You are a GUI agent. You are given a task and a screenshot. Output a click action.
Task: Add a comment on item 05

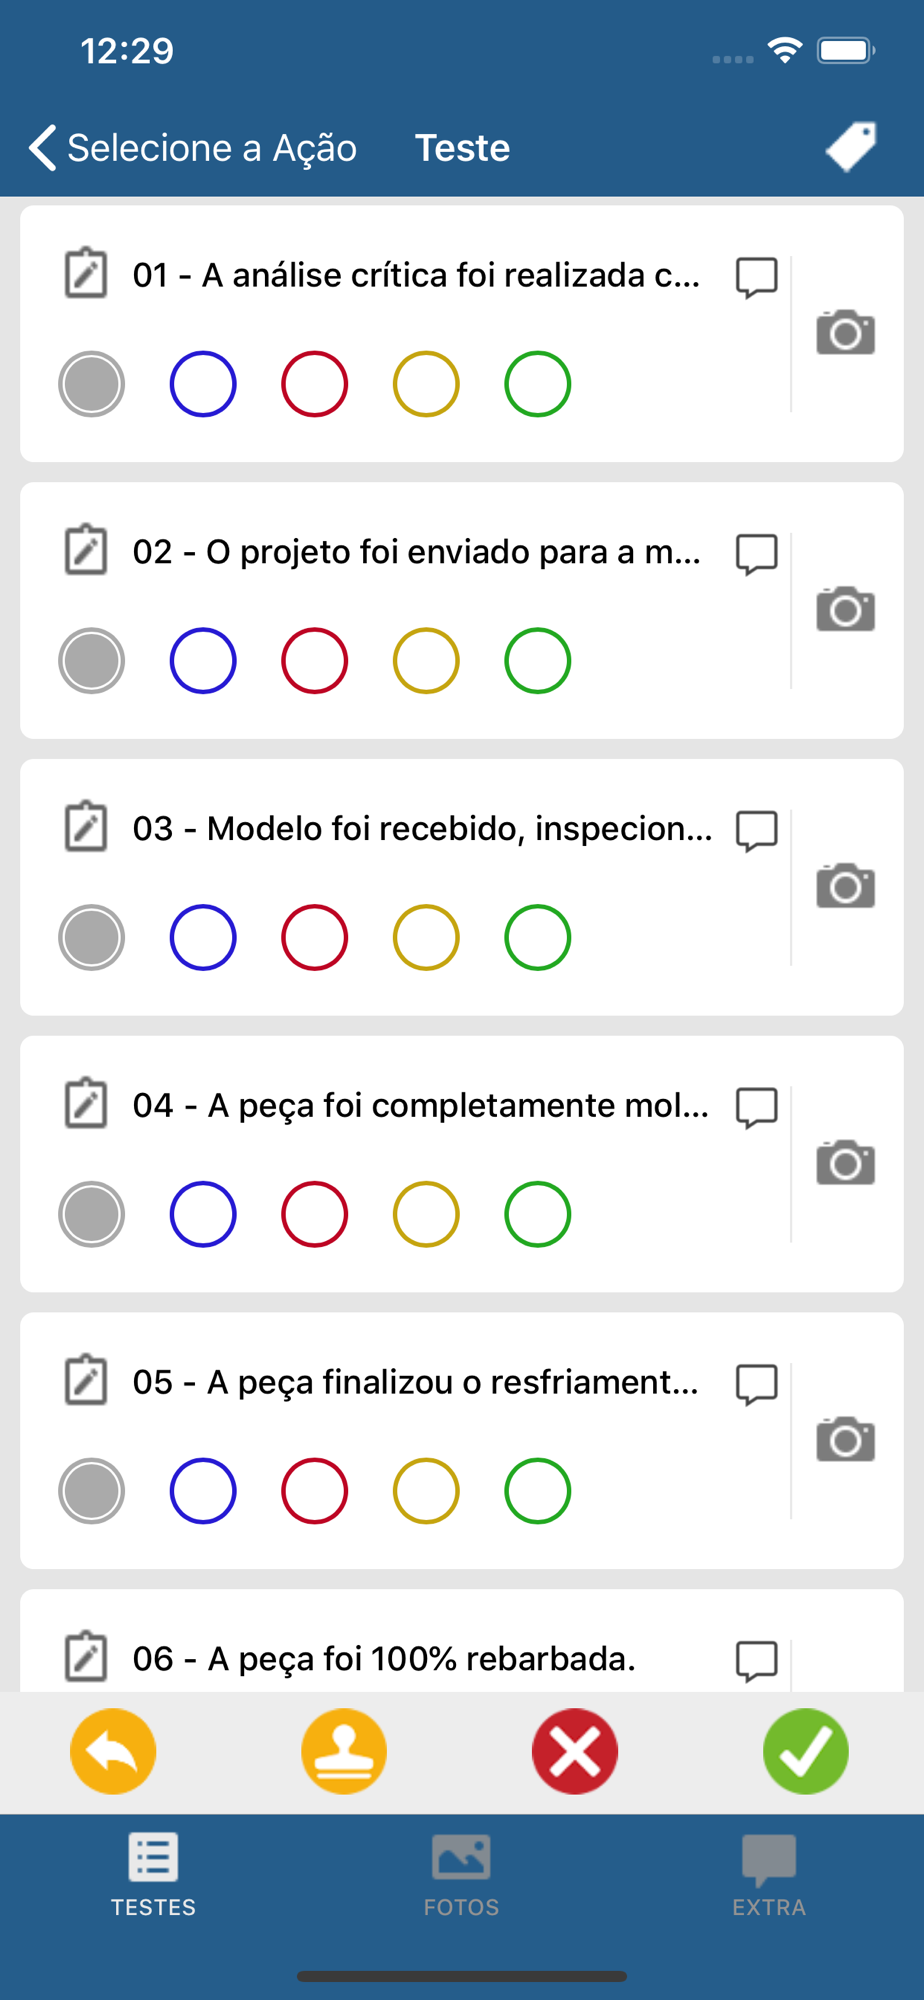pyautogui.click(x=756, y=1384)
